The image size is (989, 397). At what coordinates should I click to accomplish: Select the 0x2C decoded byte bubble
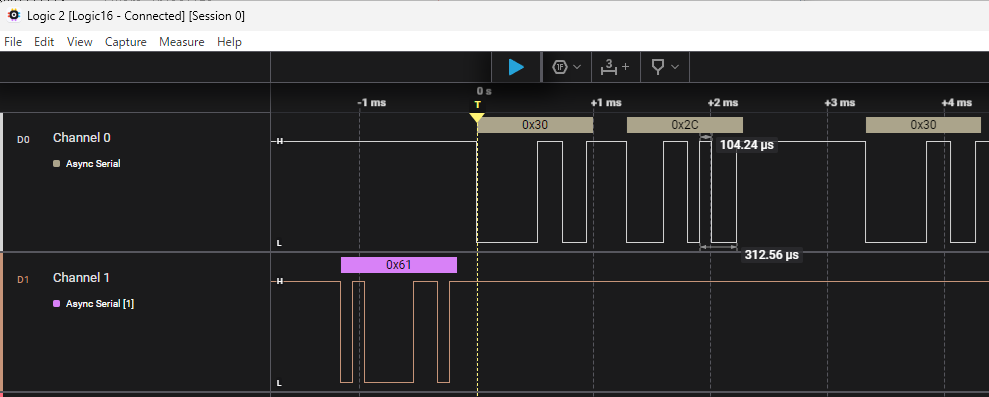pos(684,125)
